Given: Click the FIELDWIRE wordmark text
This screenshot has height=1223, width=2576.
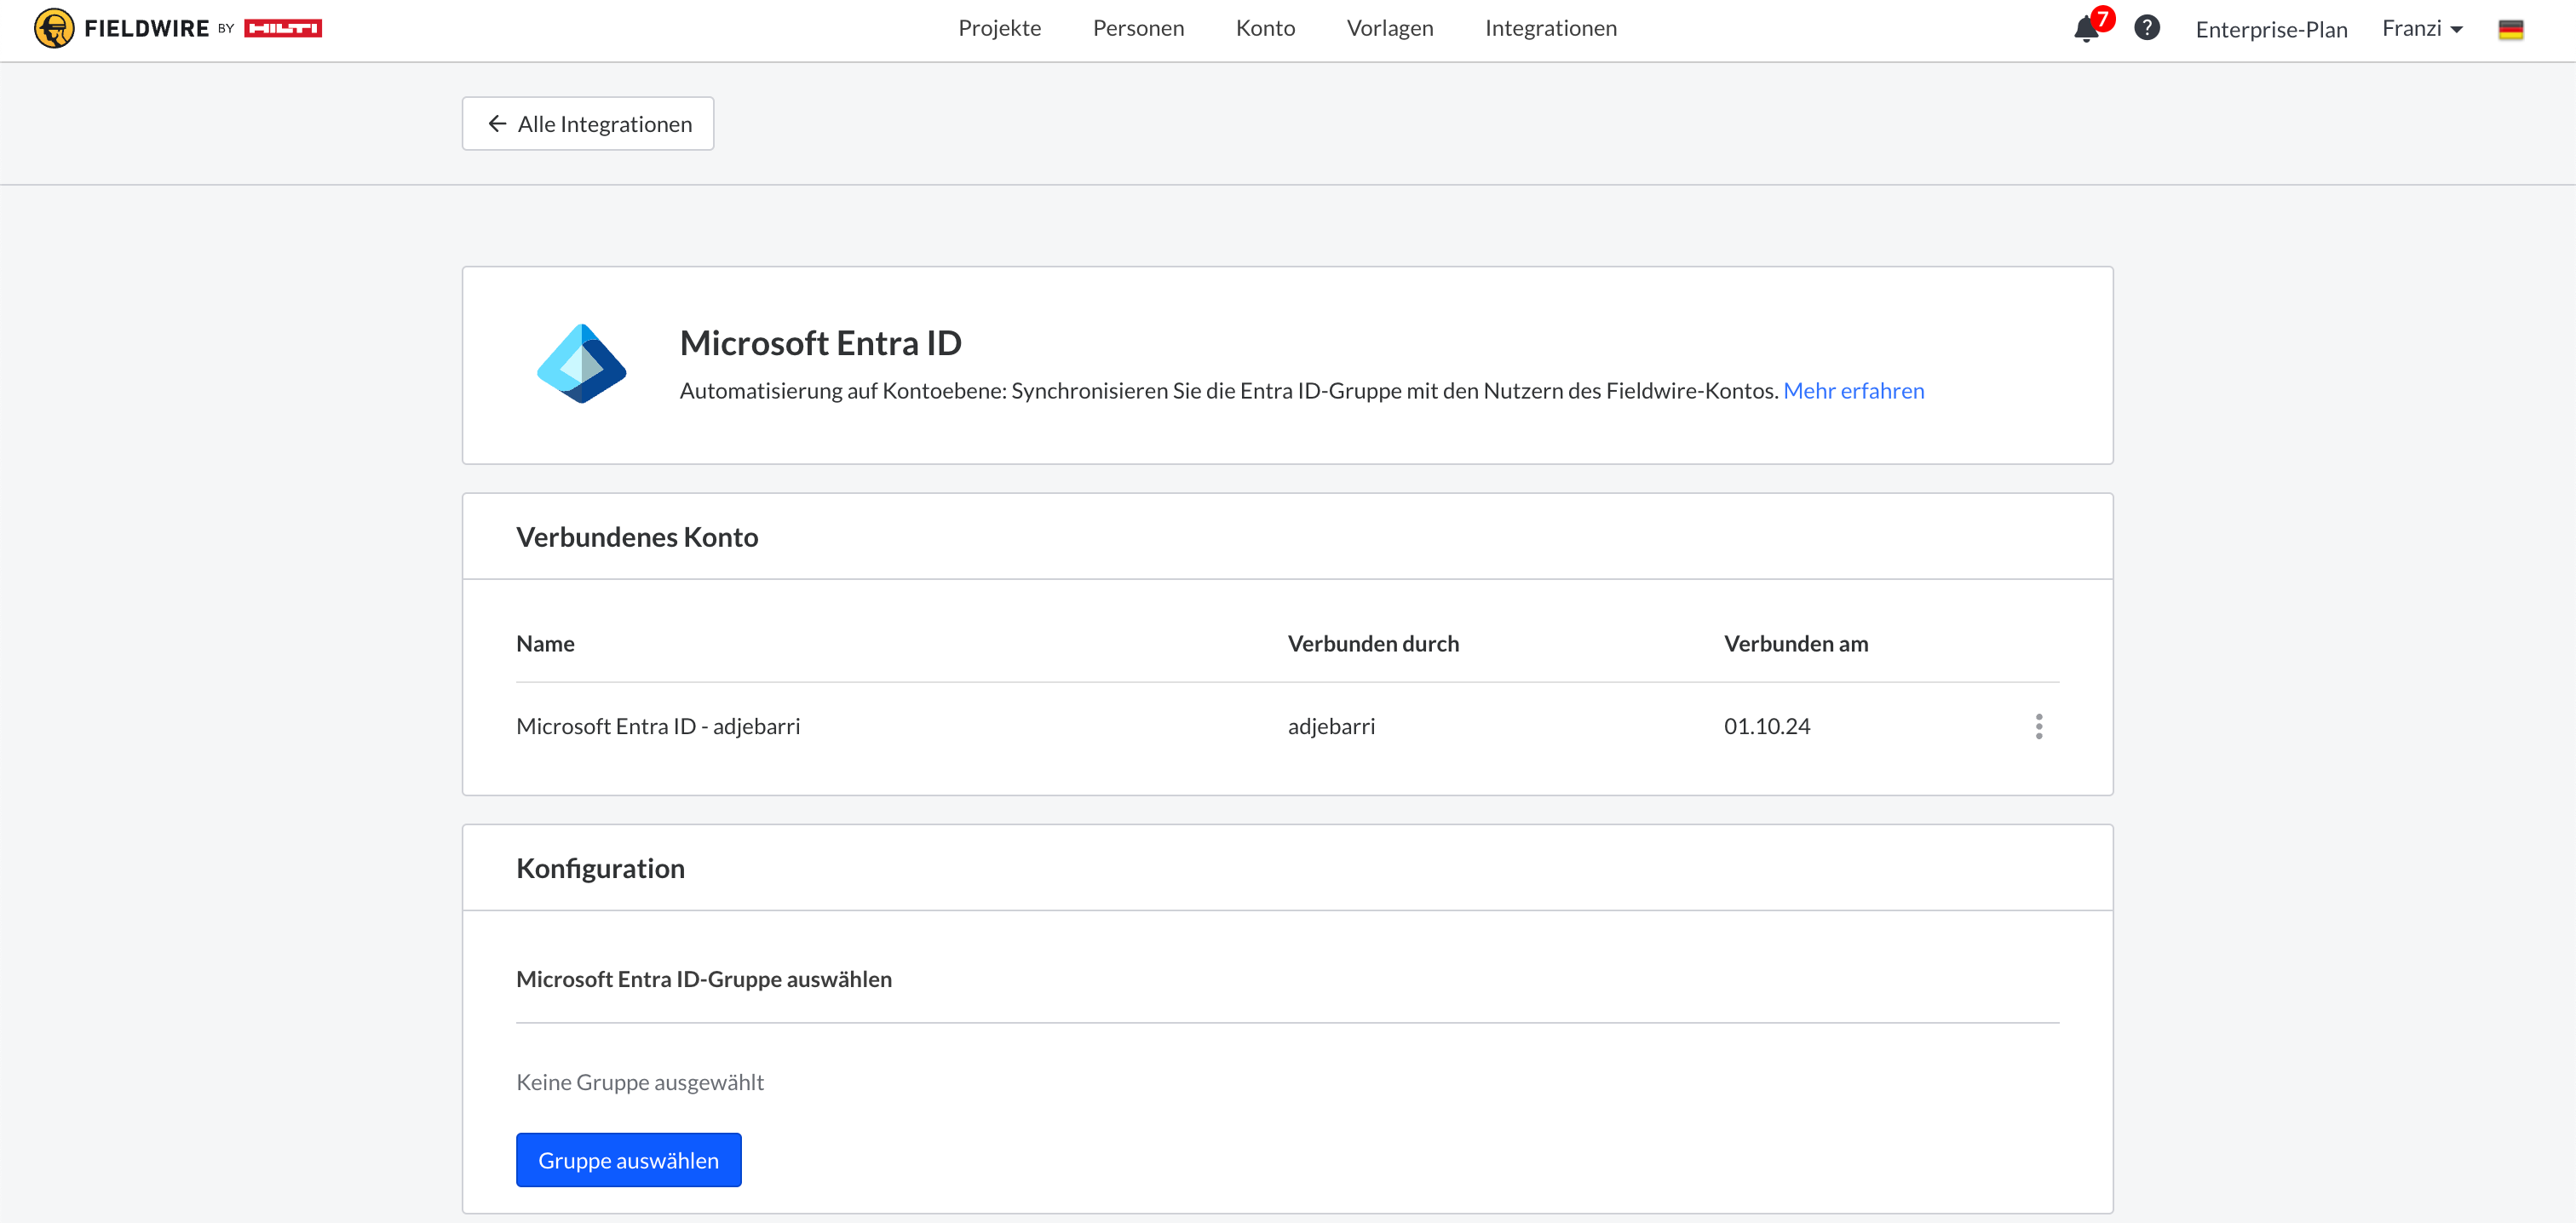Looking at the screenshot, I should (x=147, y=28).
